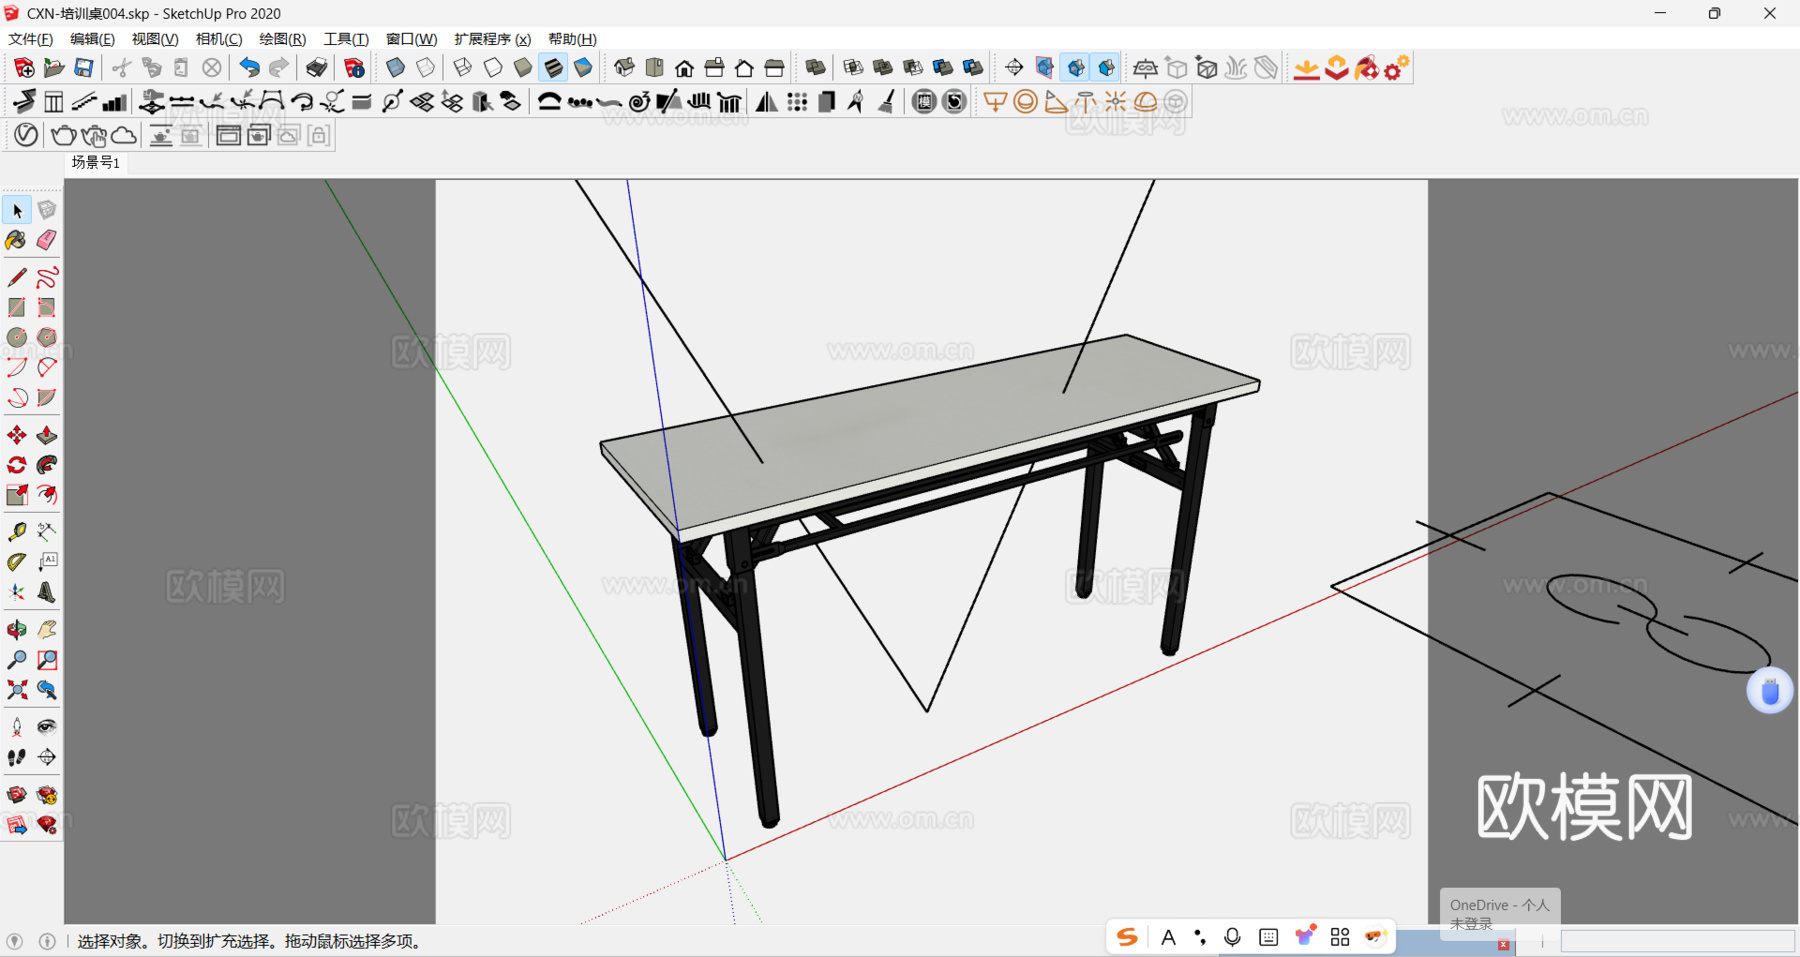Click the measurements input box
The image size is (1800, 957).
coord(1678,941)
